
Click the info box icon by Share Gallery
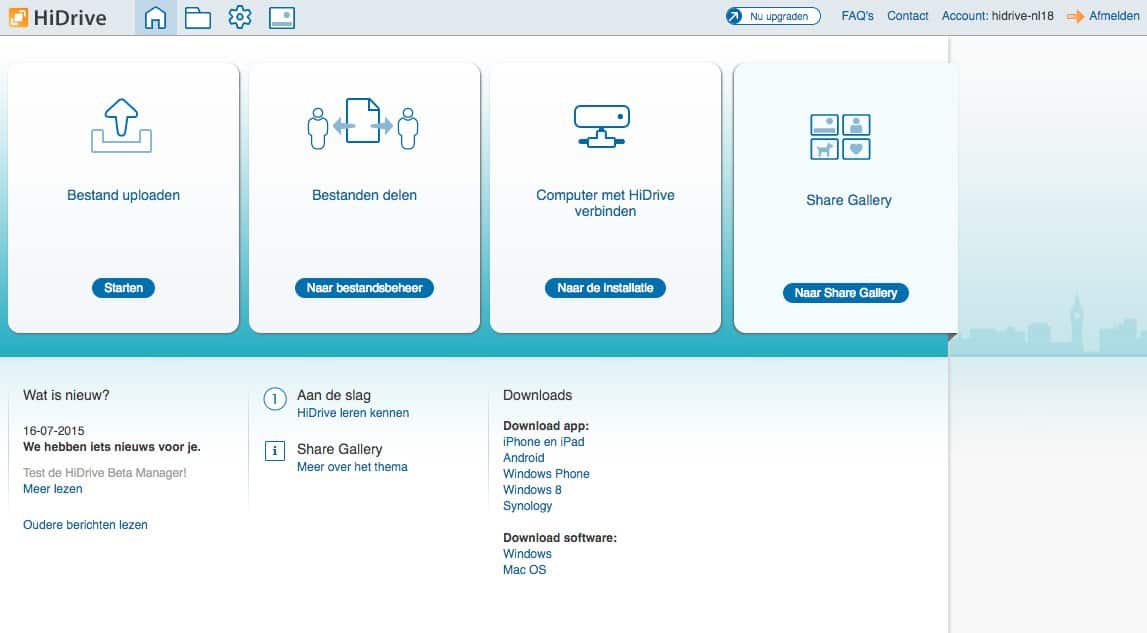click(x=275, y=451)
